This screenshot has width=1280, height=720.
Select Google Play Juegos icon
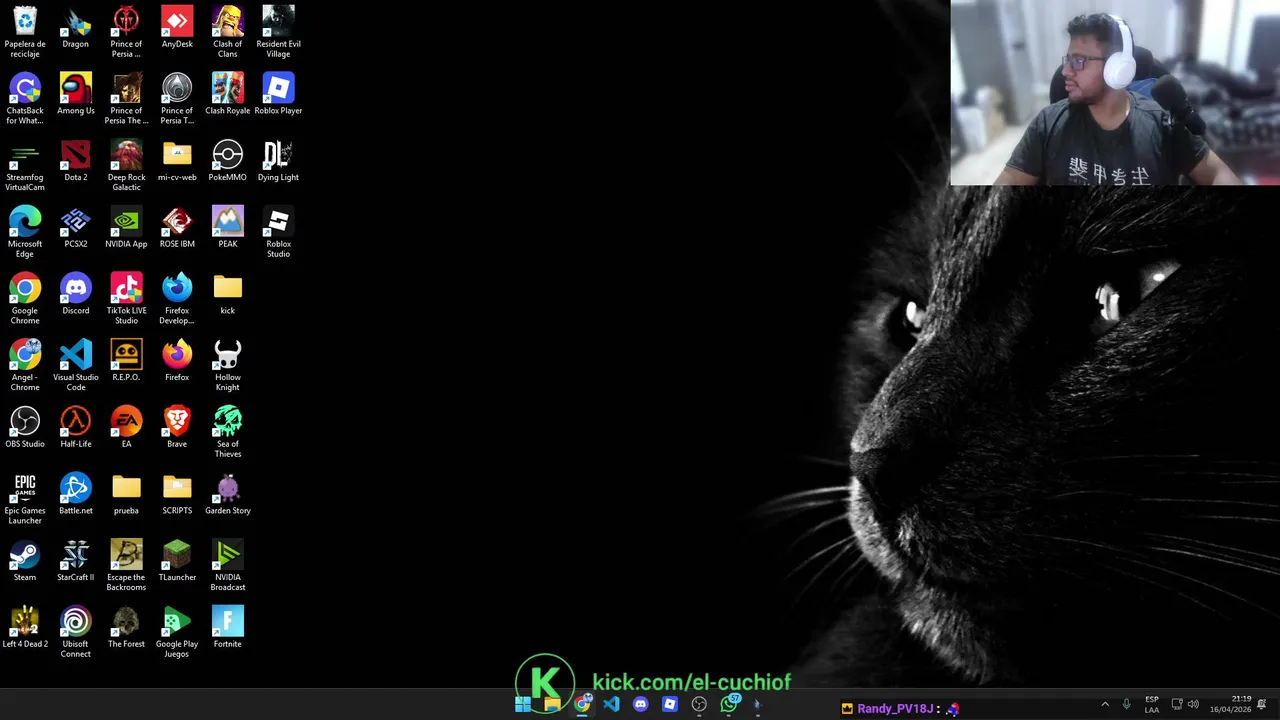tap(177, 632)
